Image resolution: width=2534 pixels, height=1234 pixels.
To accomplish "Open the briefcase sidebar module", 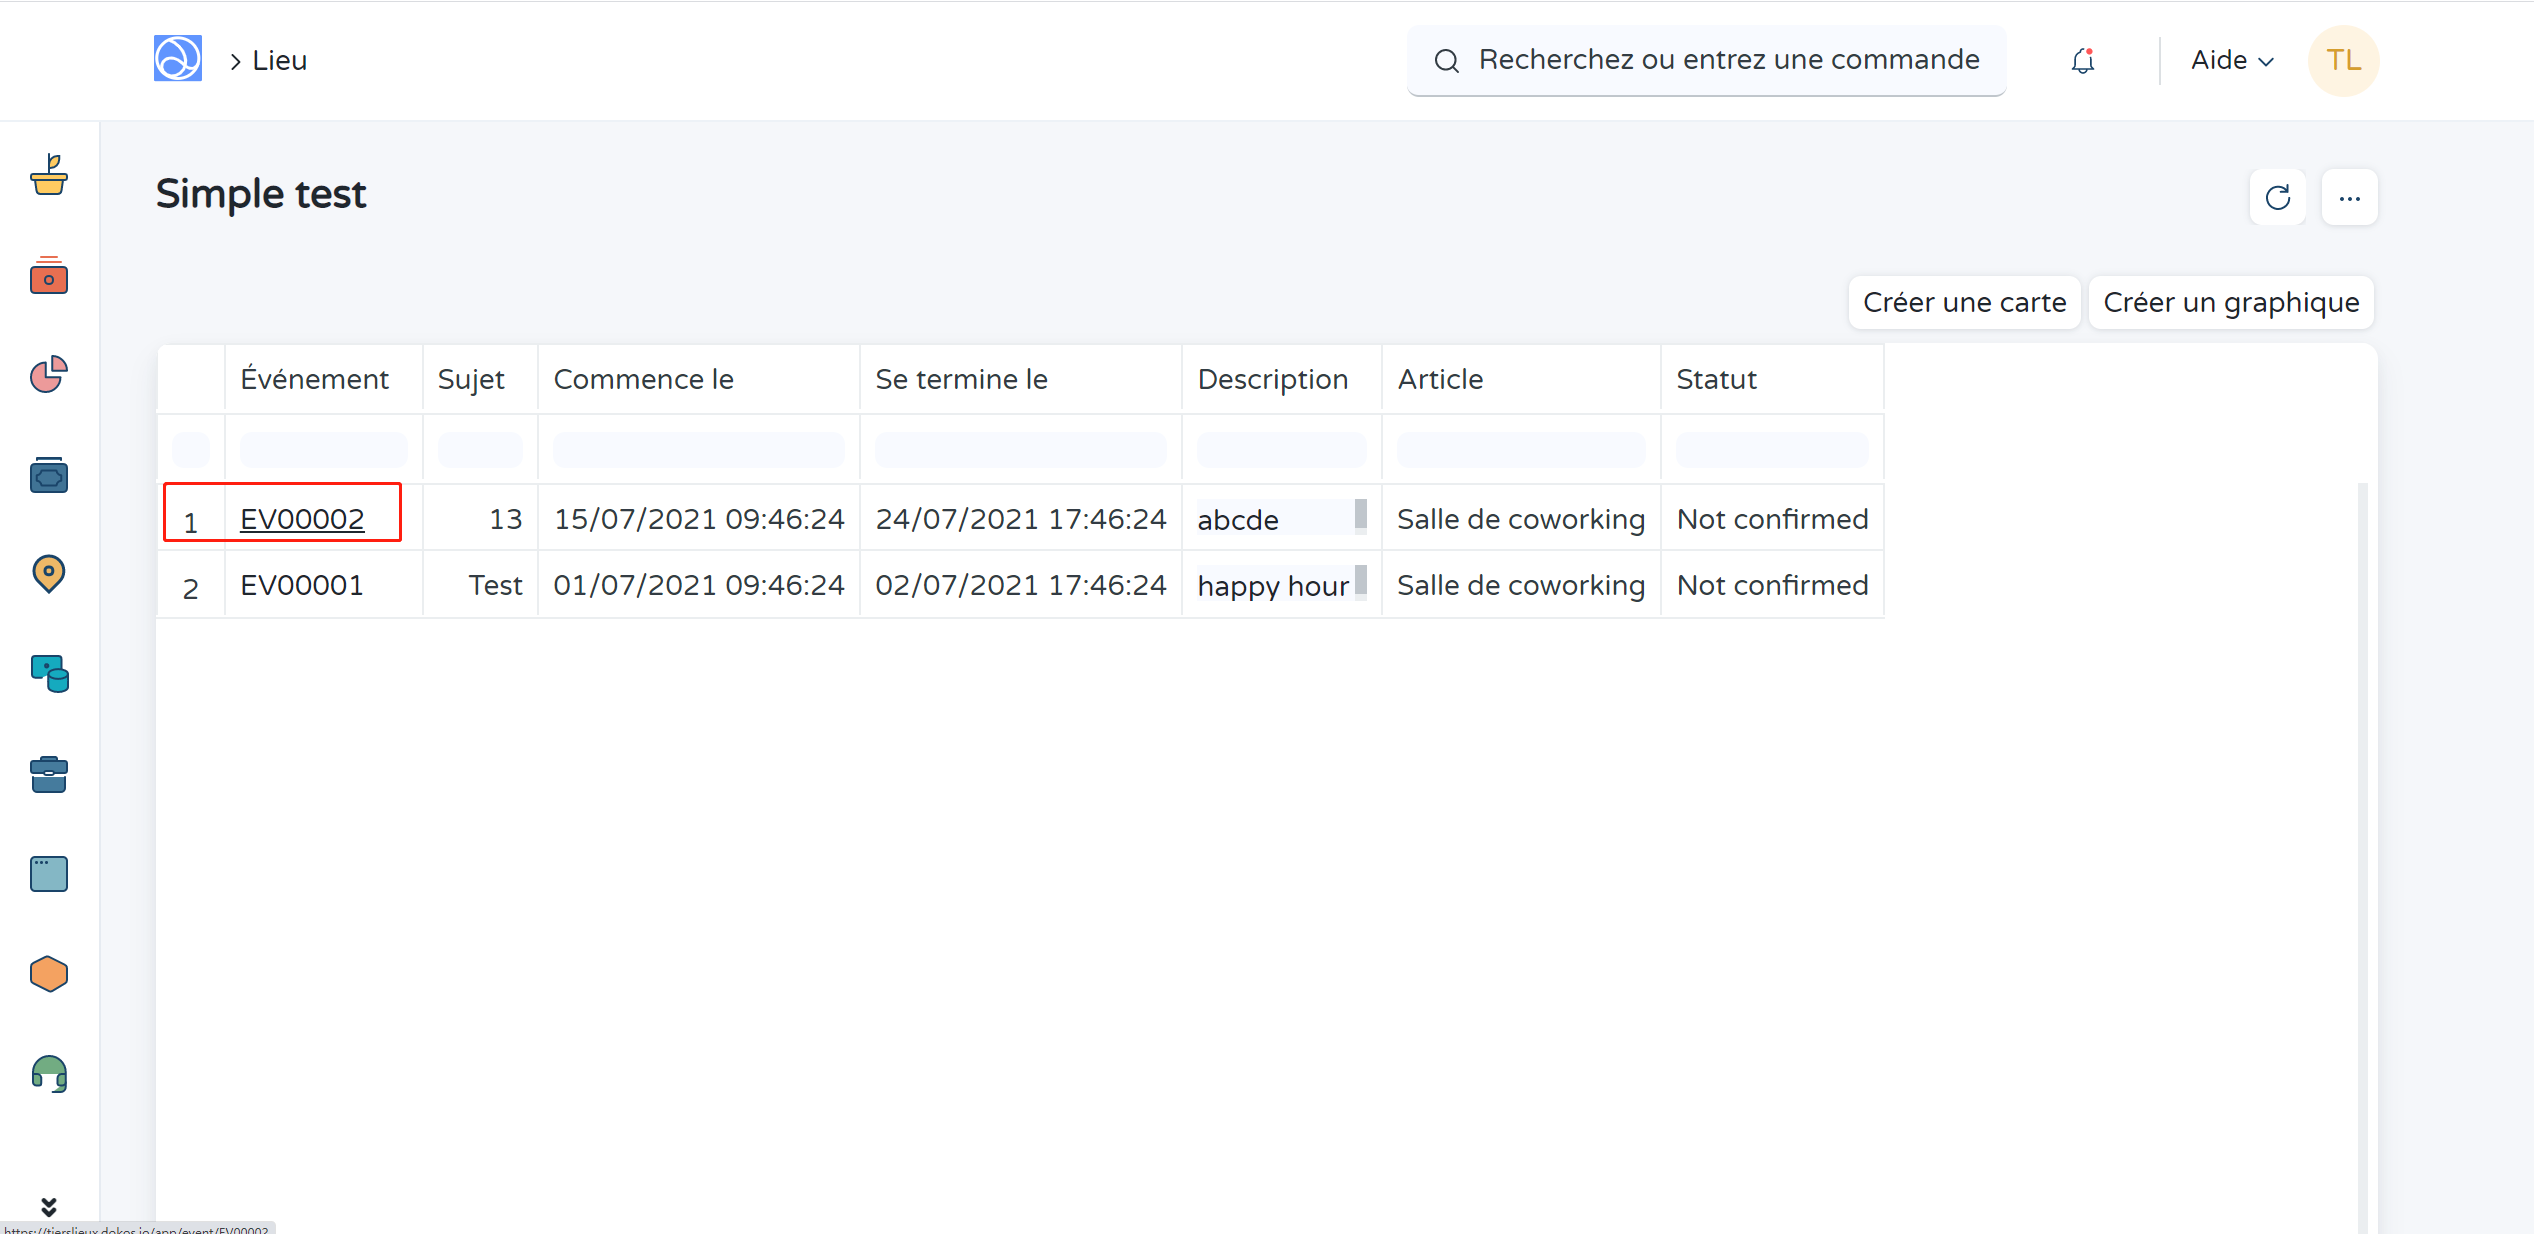I will [48, 774].
